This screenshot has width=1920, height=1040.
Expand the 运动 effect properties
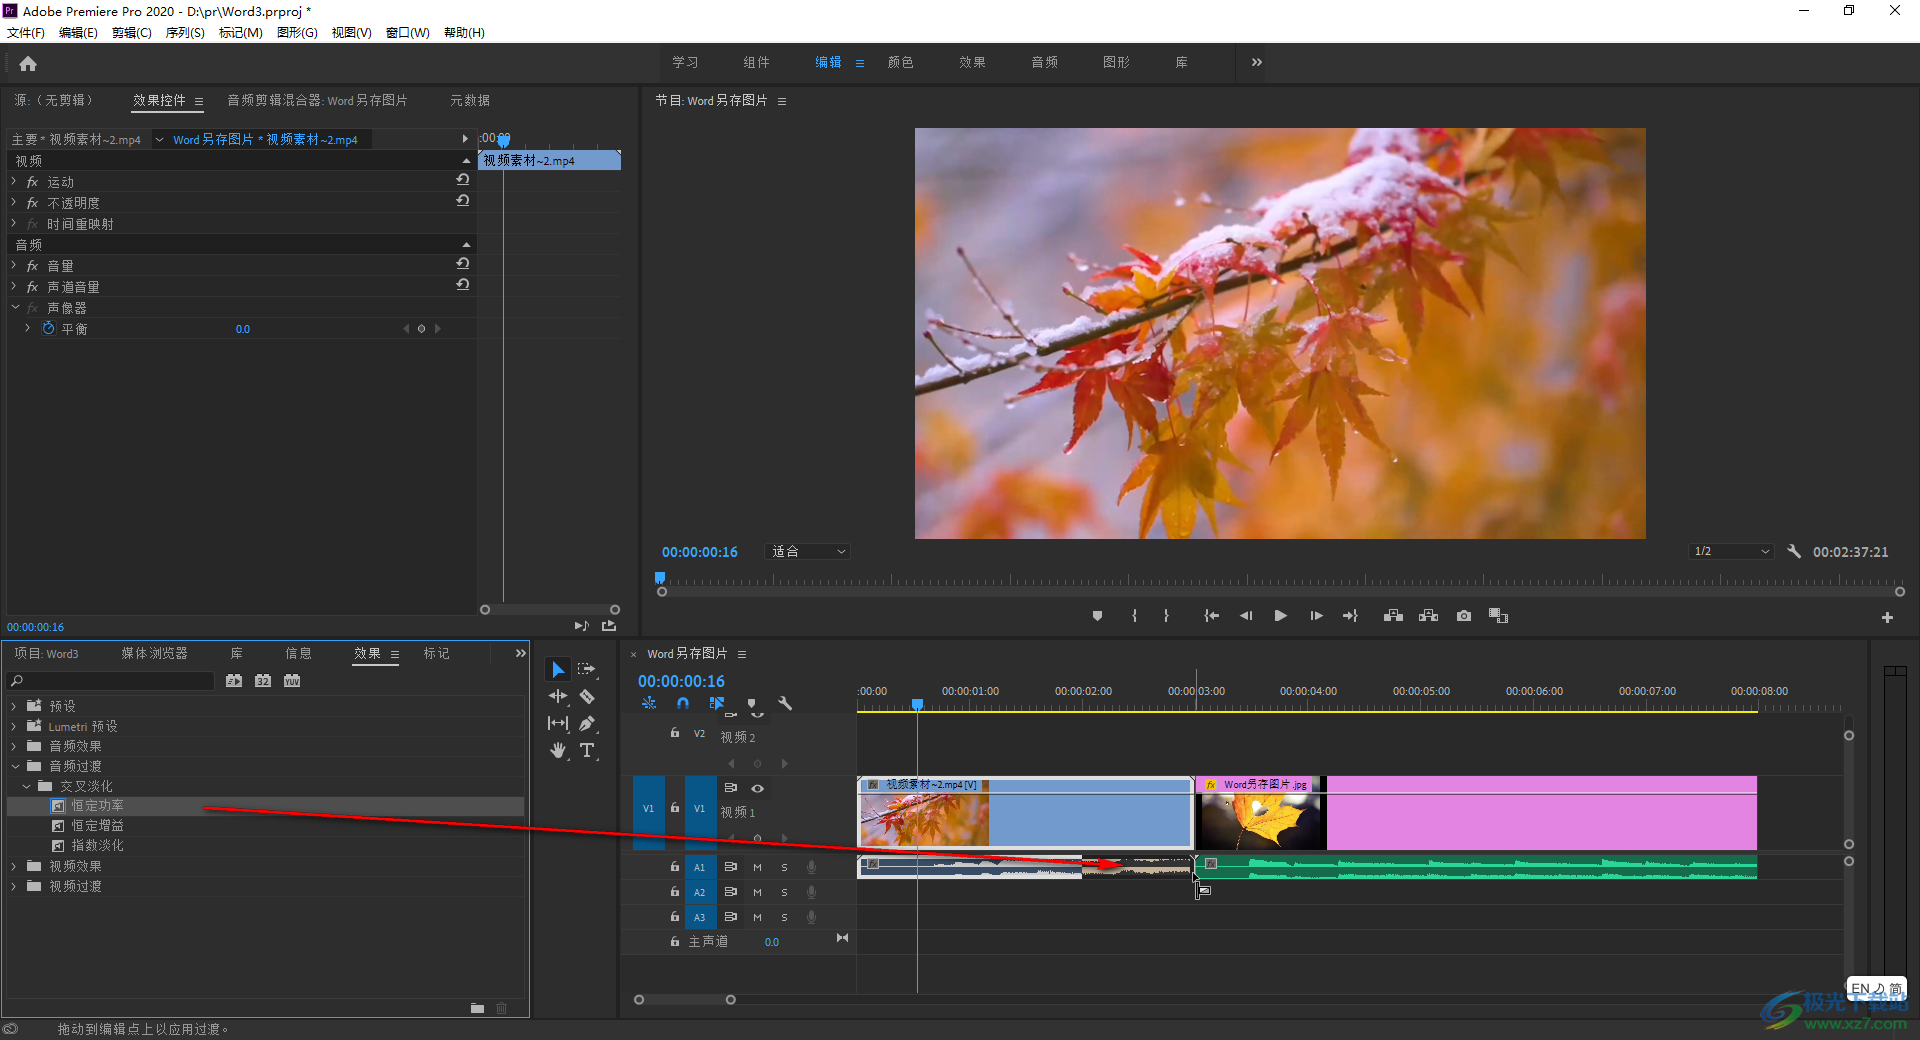[x=14, y=182]
